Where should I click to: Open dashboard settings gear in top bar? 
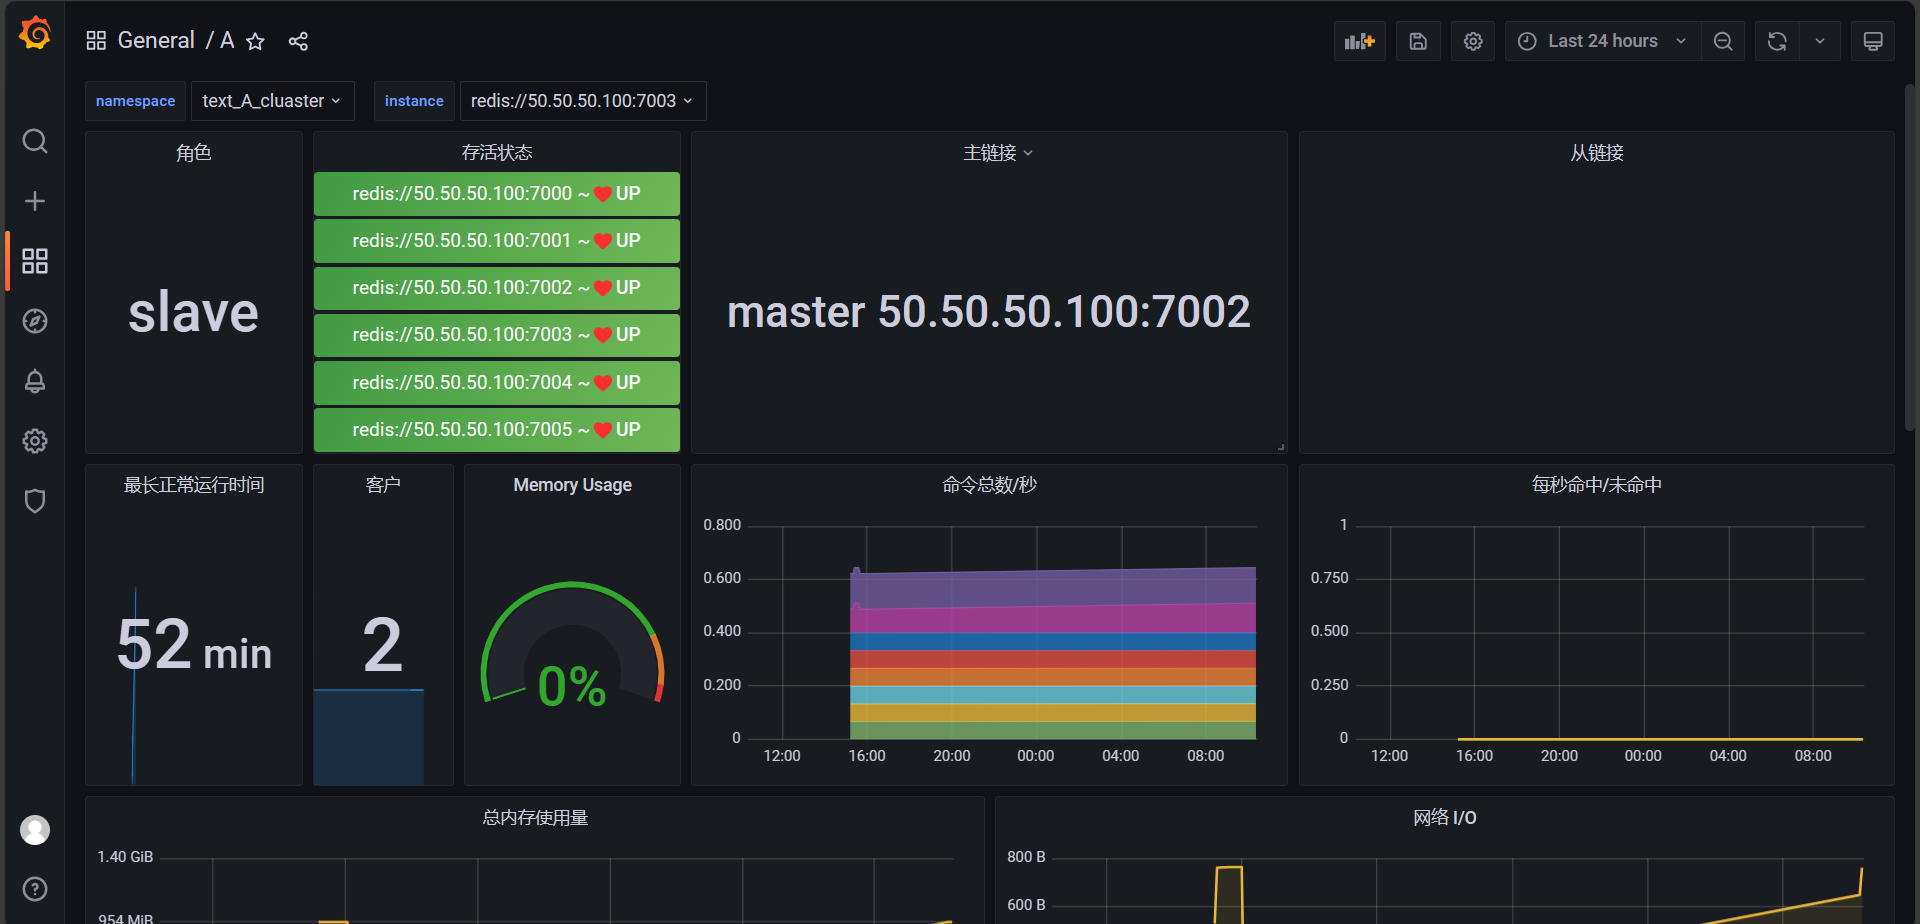1473,41
